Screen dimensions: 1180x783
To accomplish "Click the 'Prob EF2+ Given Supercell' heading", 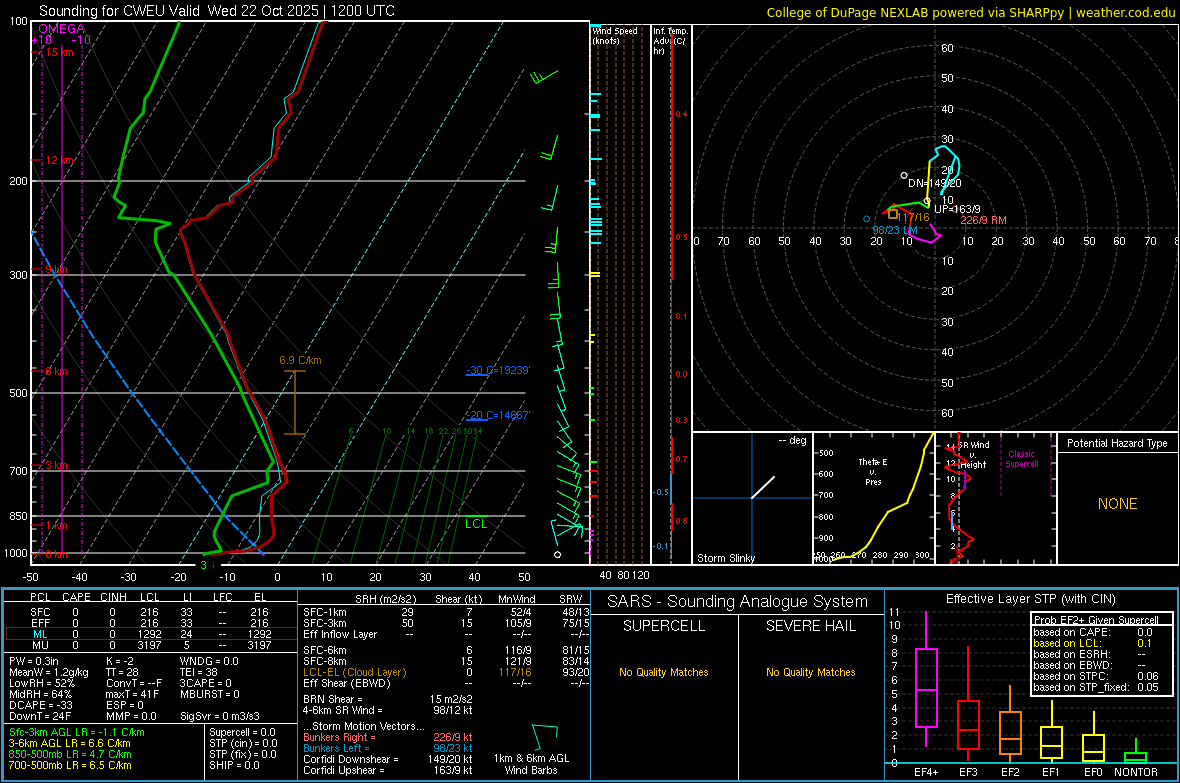I will click(x=1096, y=620).
